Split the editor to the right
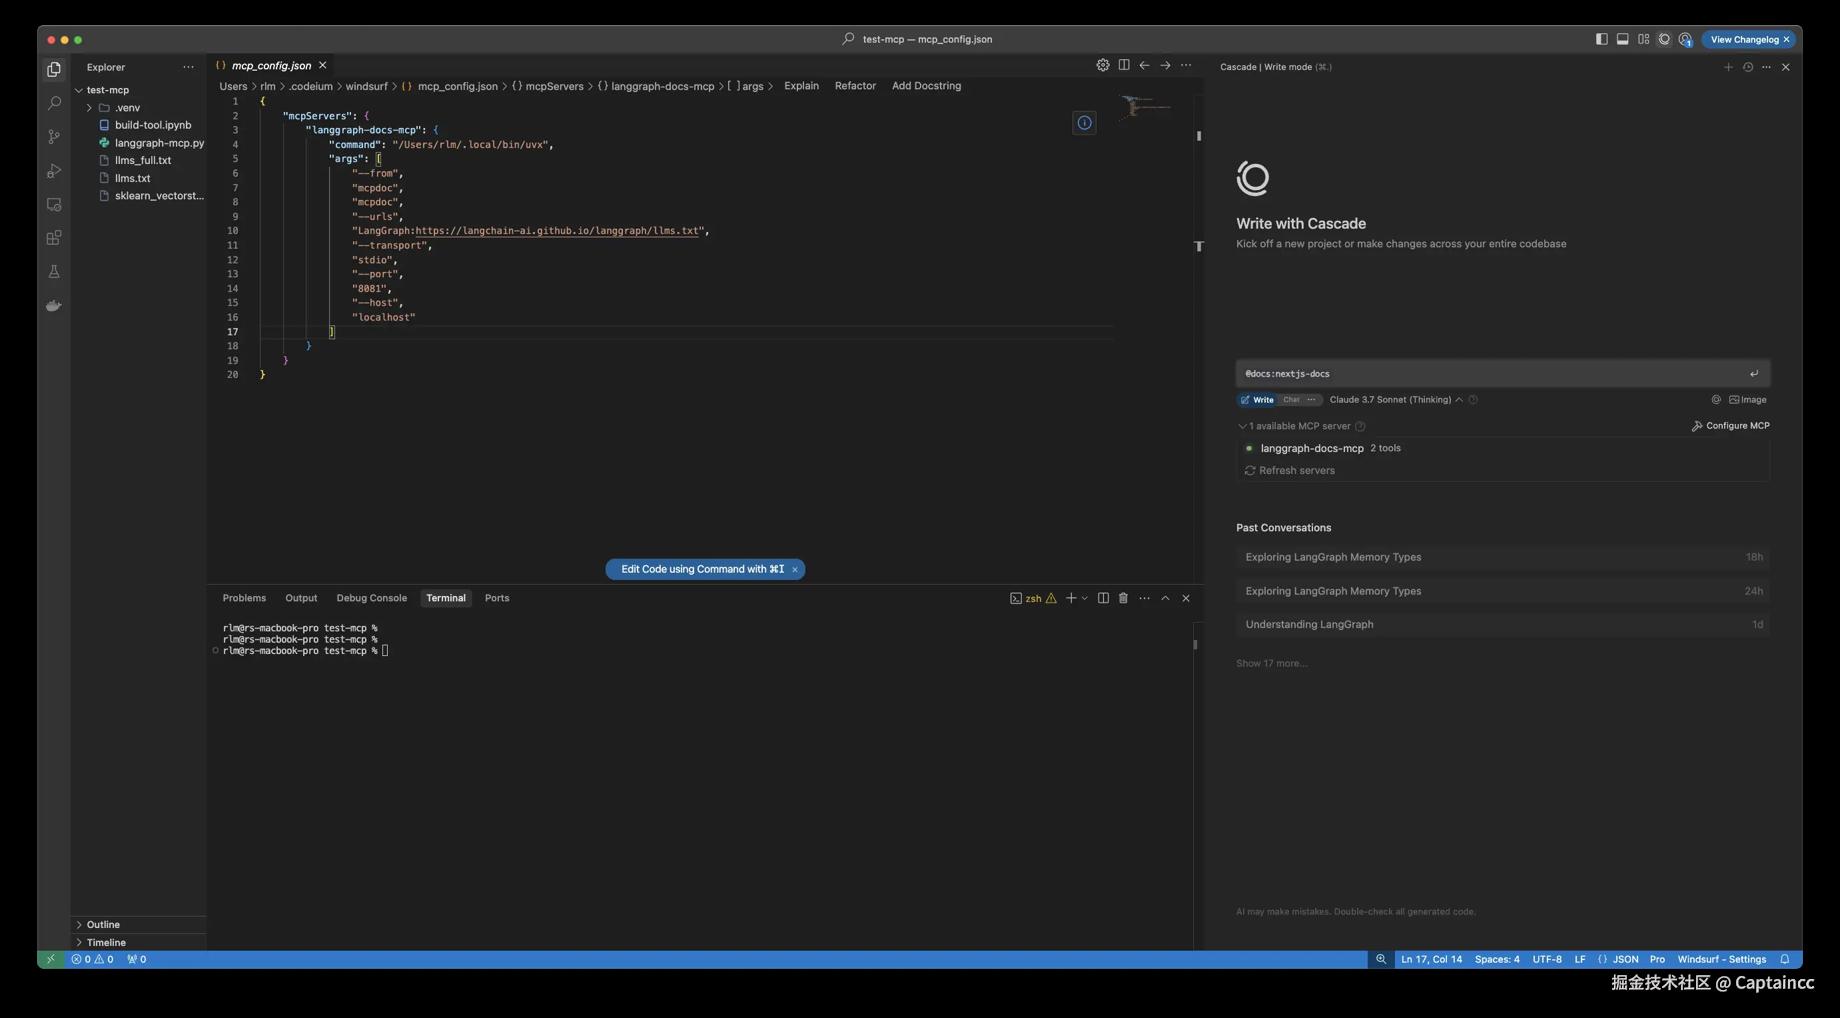The width and height of the screenshot is (1840, 1018). [1124, 65]
